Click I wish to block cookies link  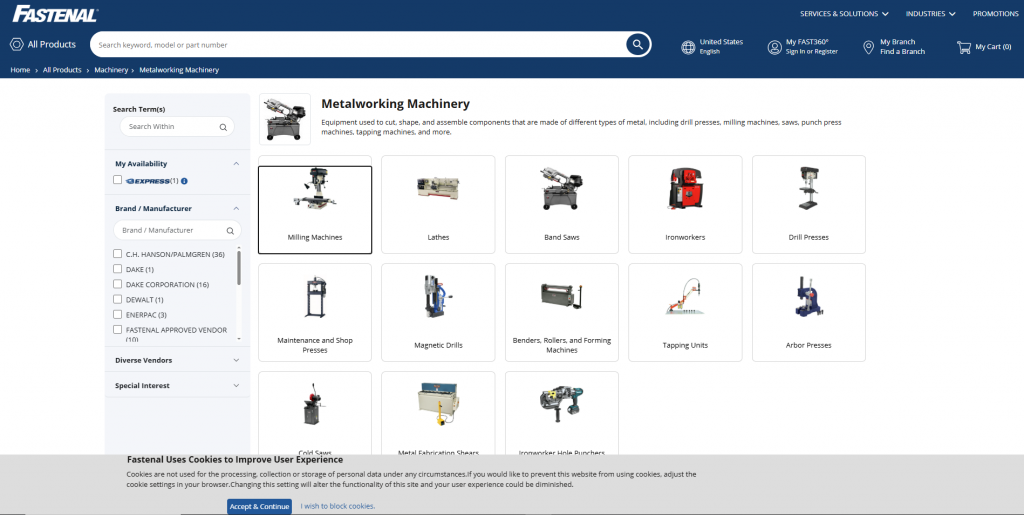[x=338, y=507]
